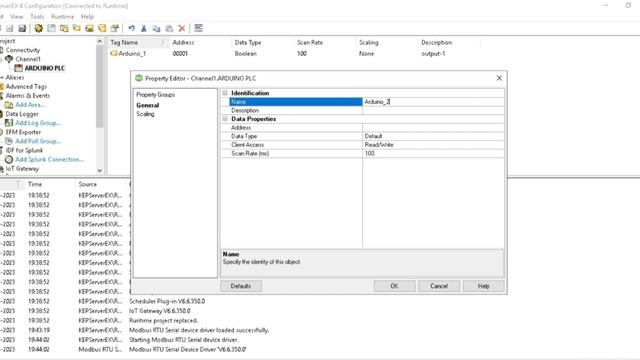The height and width of the screenshot is (360, 640).
Task: Open the Tools menu
Action: 37,17
